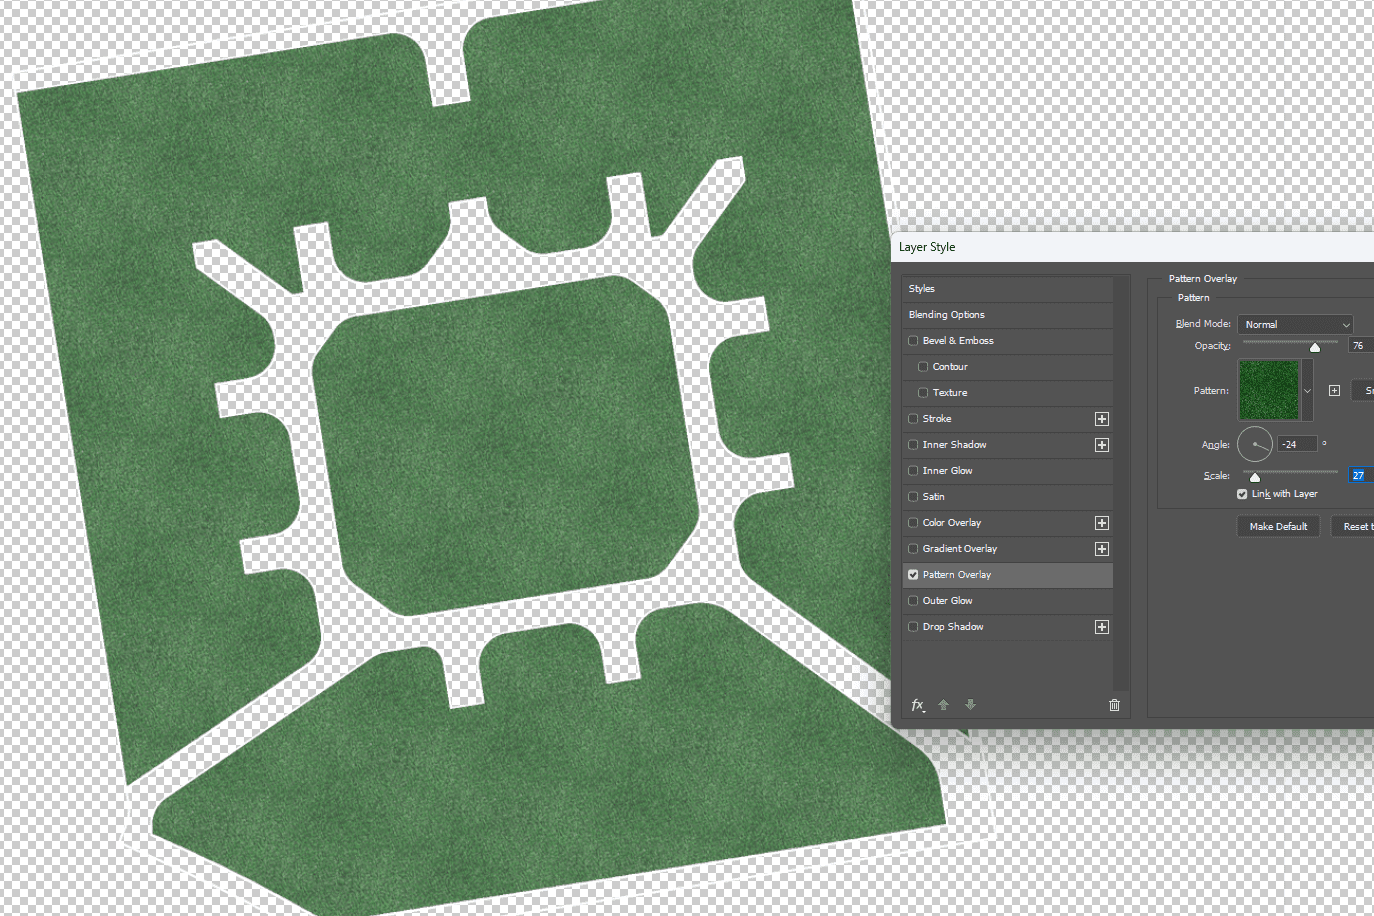The image size is (1374, 916).
Task: Click the Angle value input field
Action: pos(1296,445)
